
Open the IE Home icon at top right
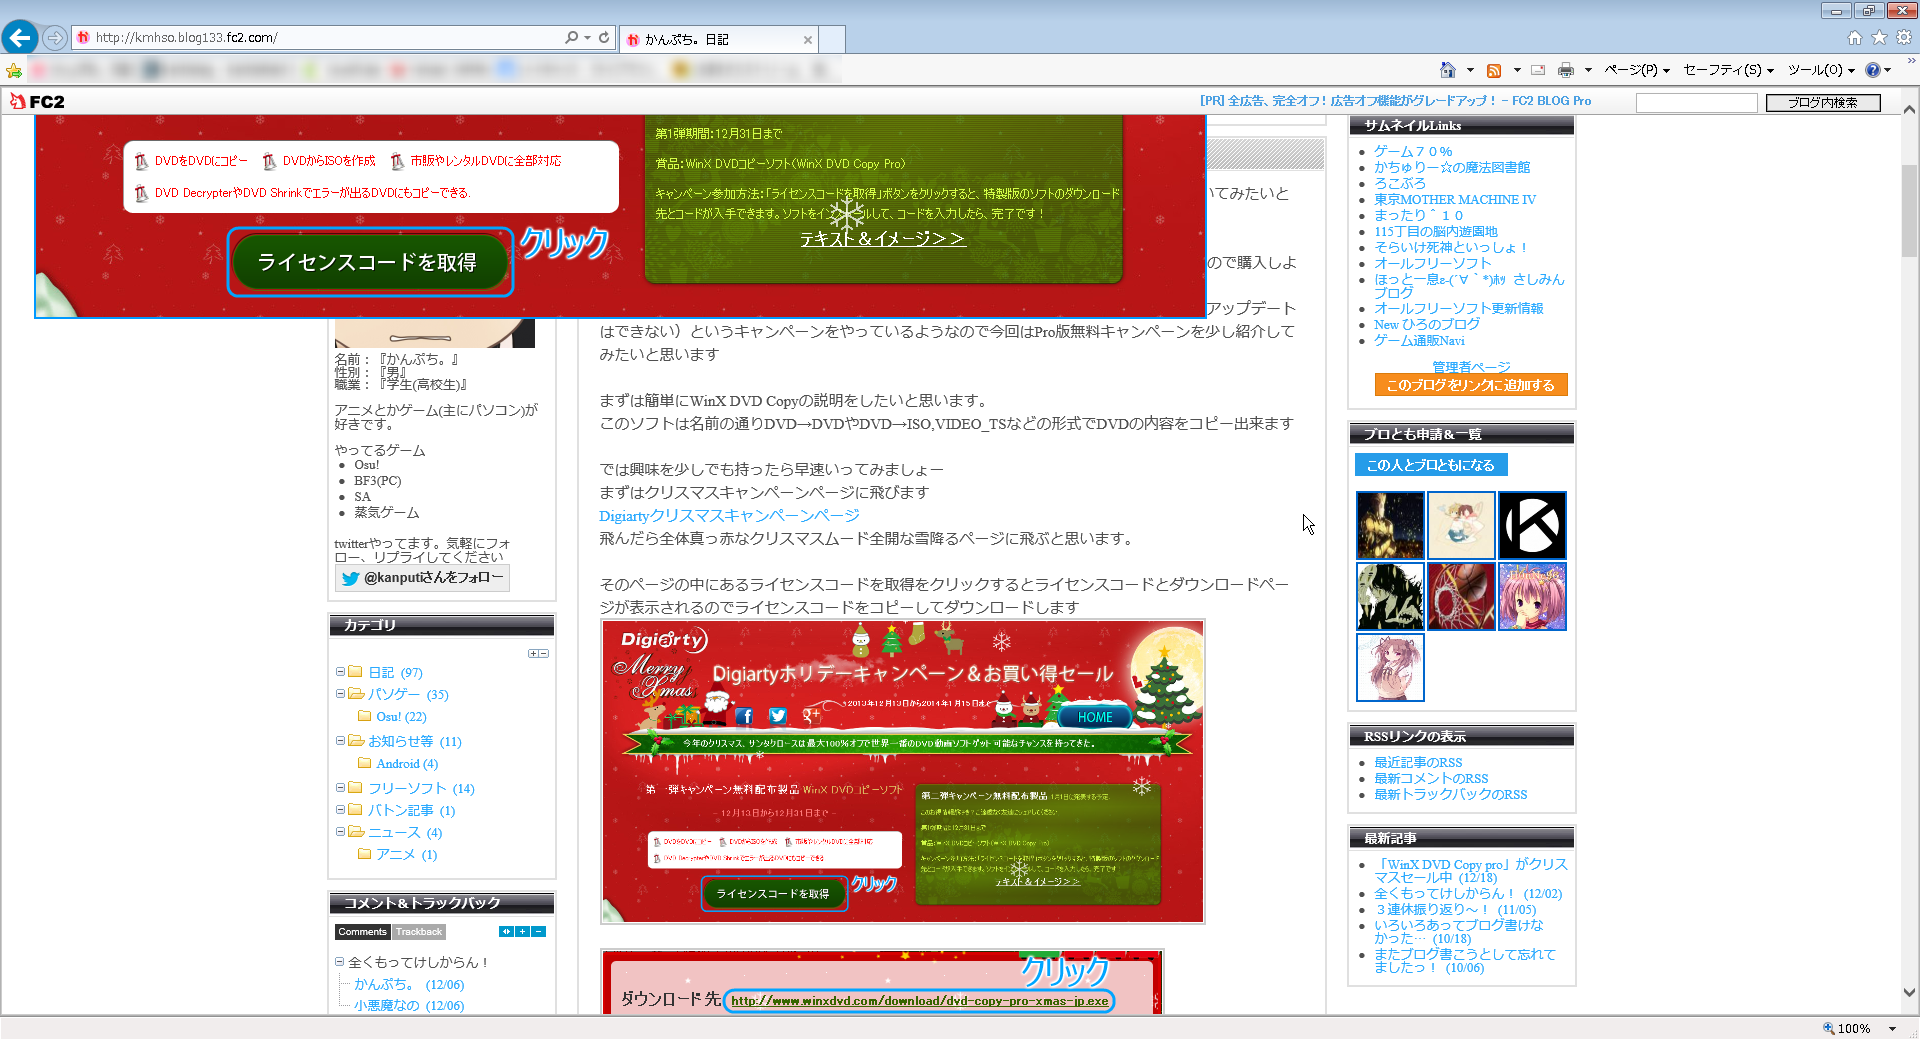[1855, 38]
